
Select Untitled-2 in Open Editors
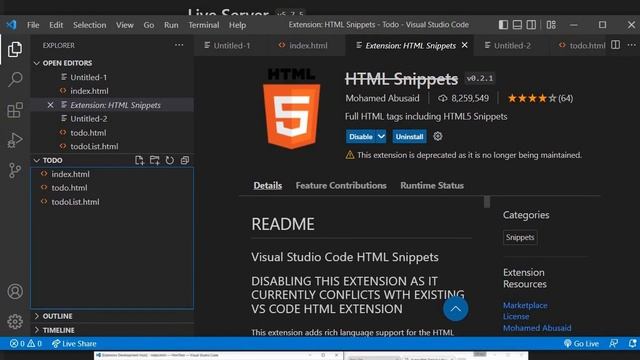(x=89, y=119)
